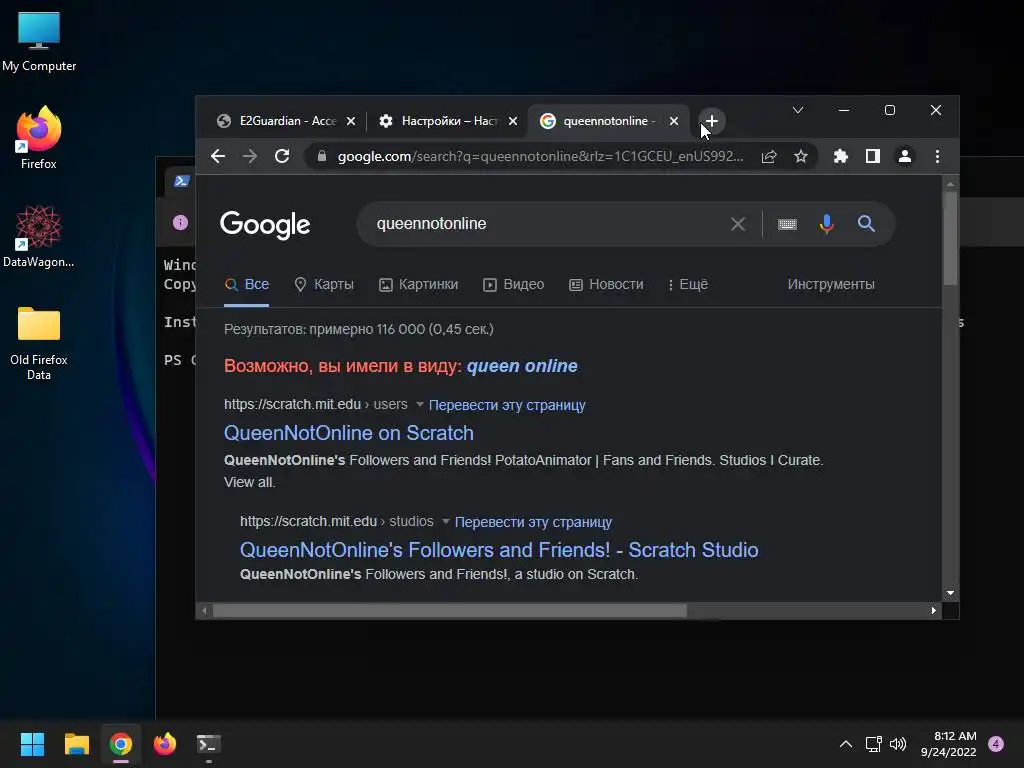The height and width of the screenshot is (768, 1024).
Task: Close the E2Guardian tab
Action: (351, 121)
